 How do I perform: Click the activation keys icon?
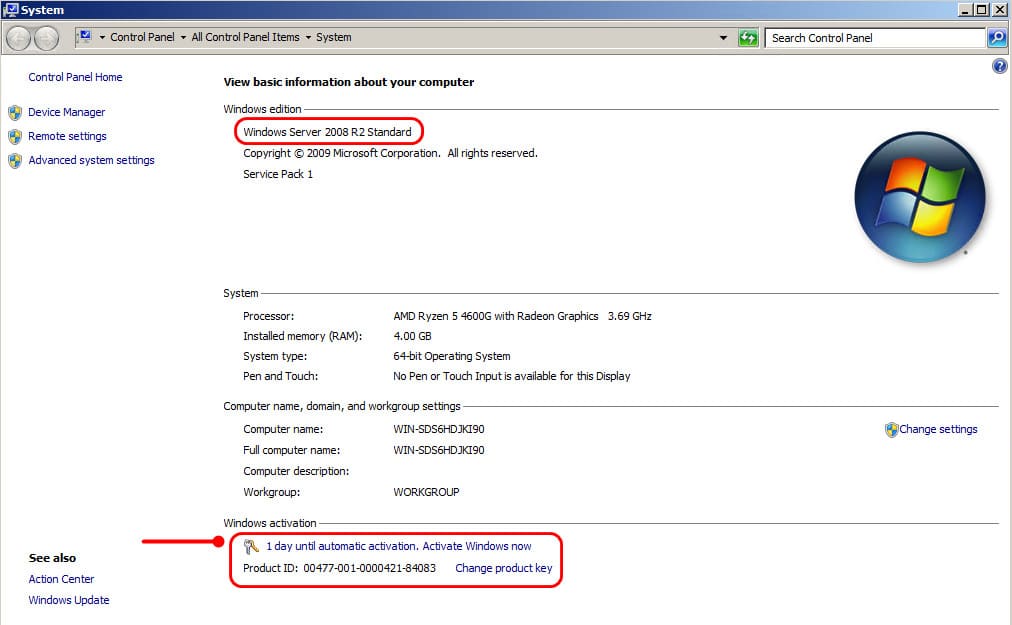pos(251,547)
